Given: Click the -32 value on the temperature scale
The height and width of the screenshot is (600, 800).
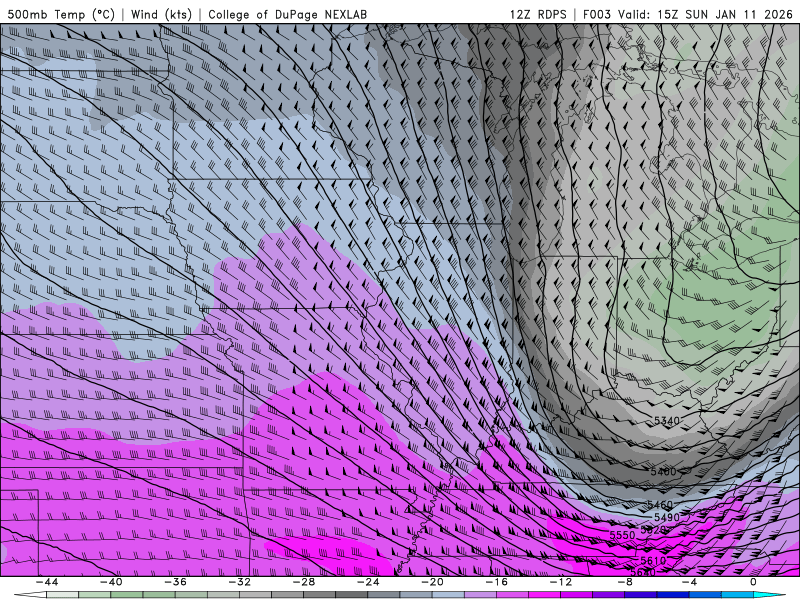Looking at the screenshot, I should coord(239,582).
